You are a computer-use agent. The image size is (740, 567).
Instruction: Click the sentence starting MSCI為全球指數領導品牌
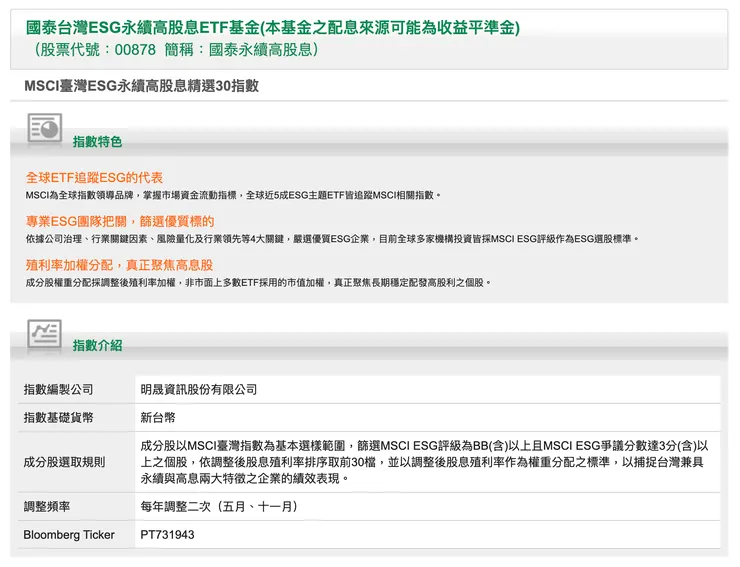click(x=233, y=195)
